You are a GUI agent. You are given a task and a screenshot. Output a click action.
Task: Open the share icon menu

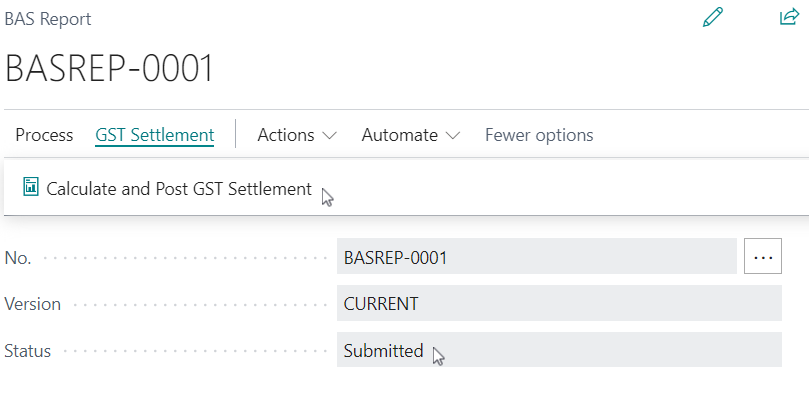pos(788,17)
